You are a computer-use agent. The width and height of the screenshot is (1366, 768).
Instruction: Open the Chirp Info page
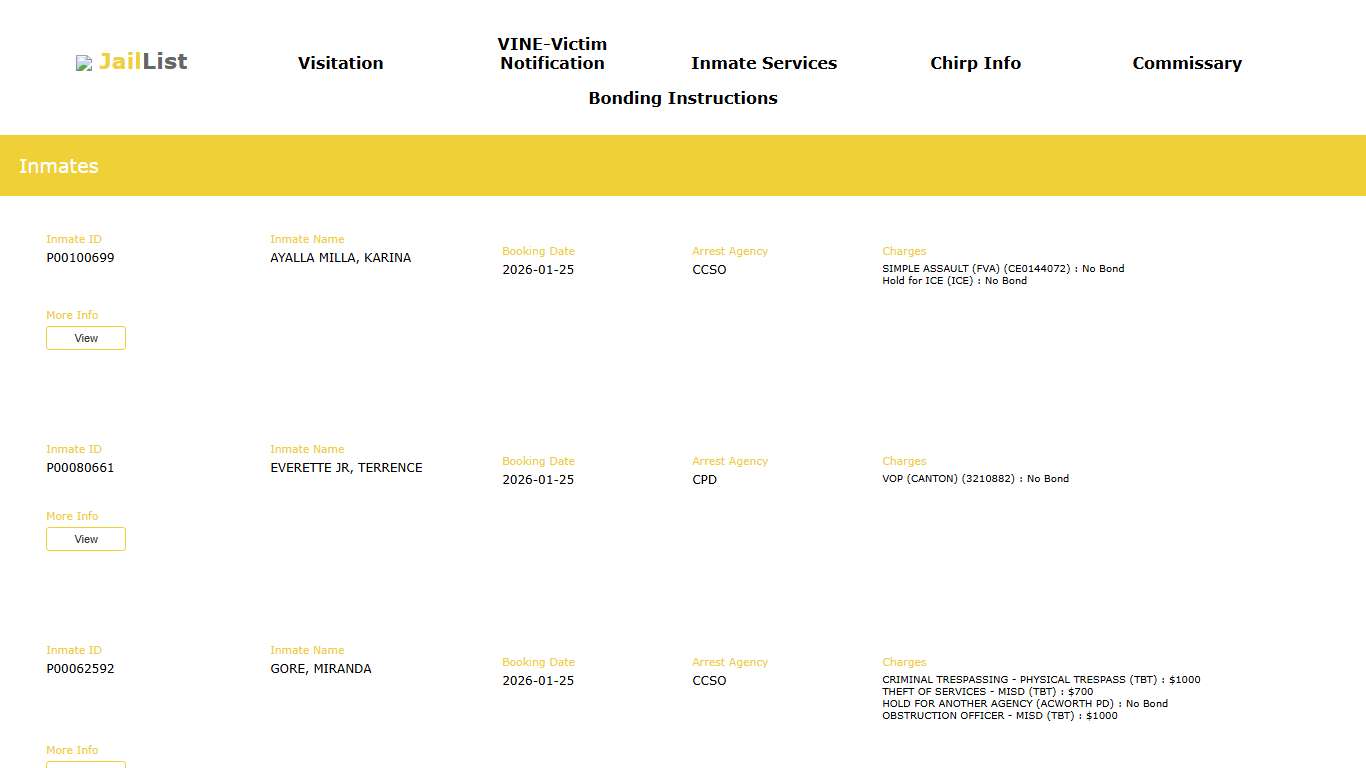coord(975,63)
